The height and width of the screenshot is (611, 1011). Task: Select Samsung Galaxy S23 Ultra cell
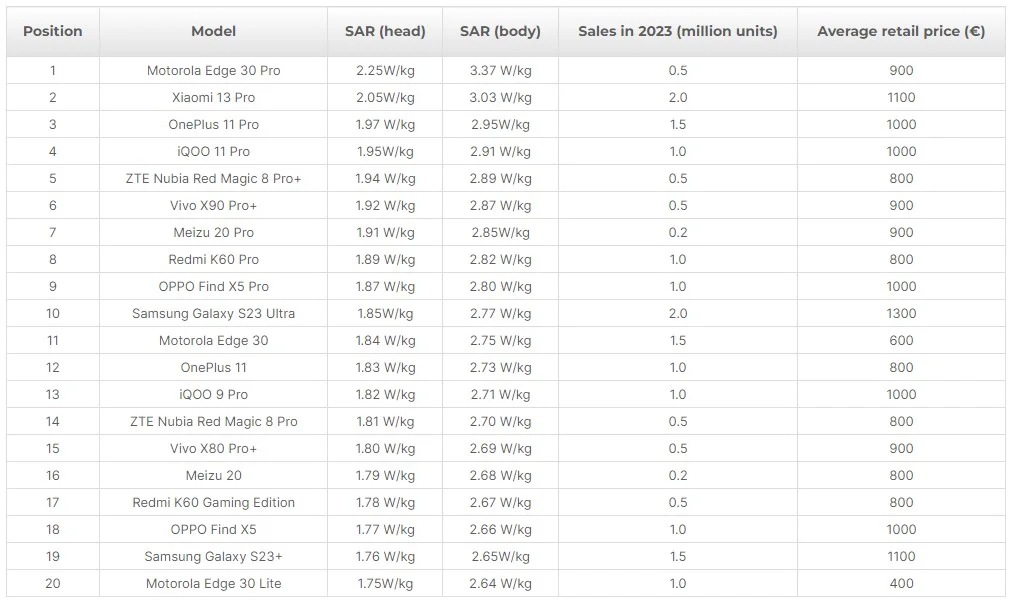(x=213, y=314)
